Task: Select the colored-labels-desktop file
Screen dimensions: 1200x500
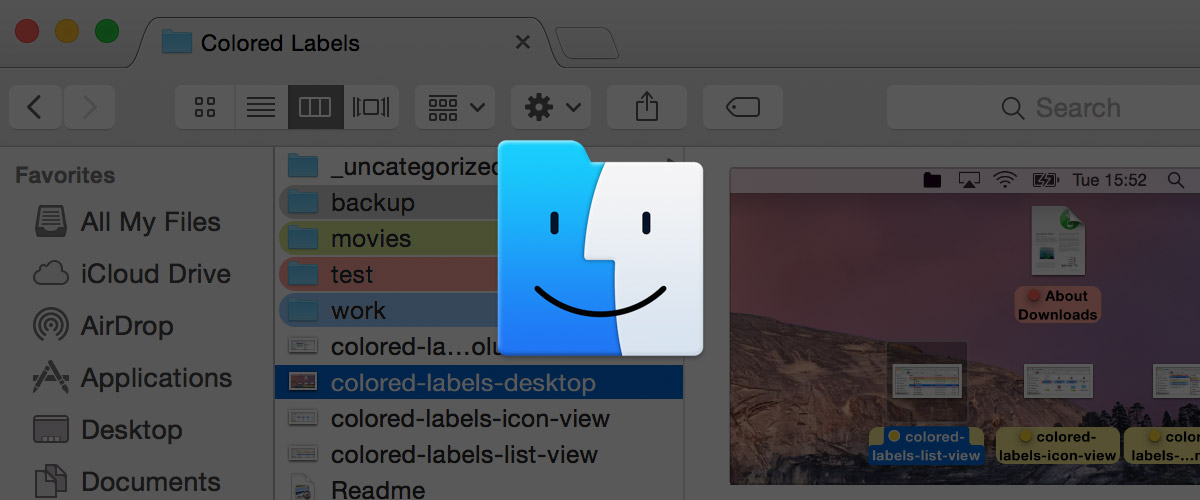Action: point(479,382)
